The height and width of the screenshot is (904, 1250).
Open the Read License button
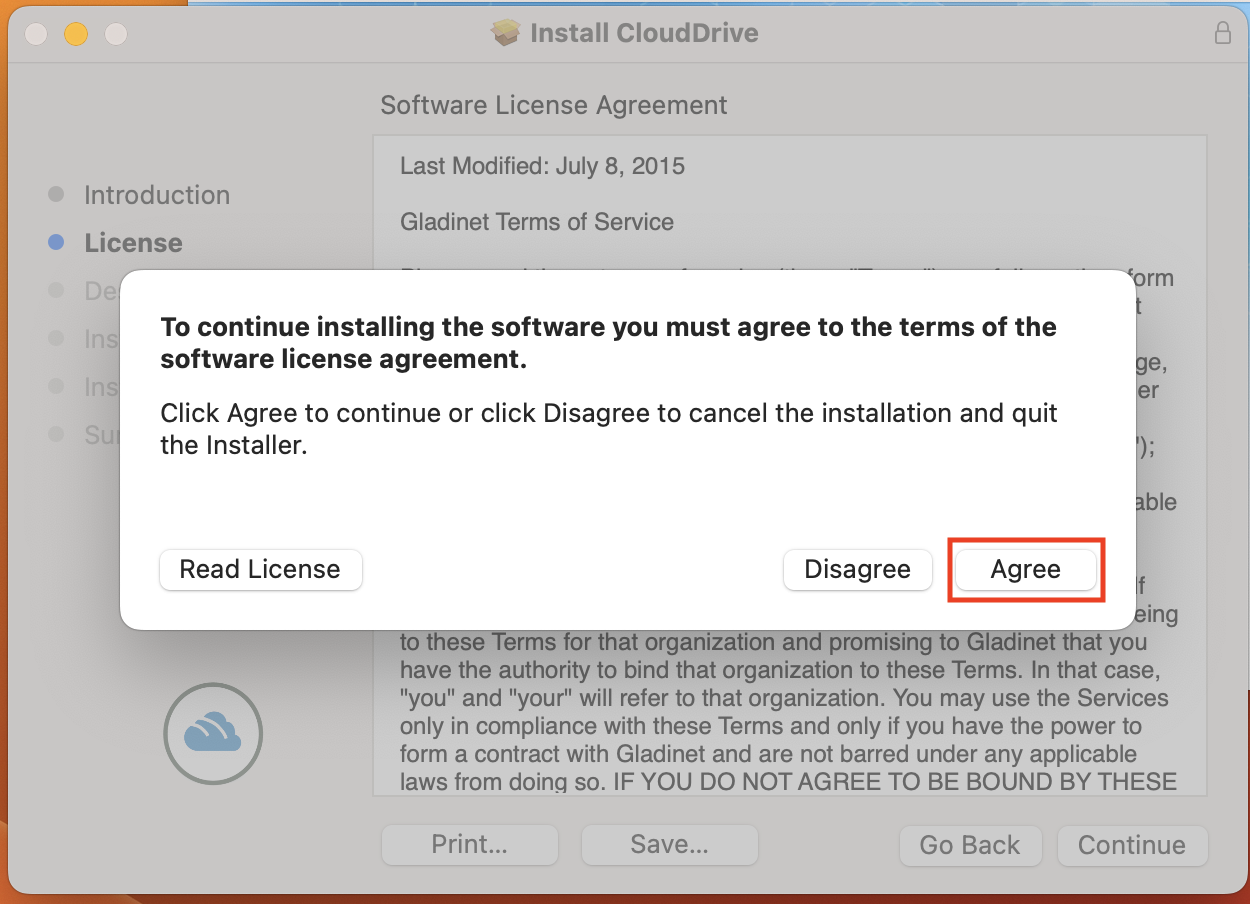pyautogui.click(x=260, y=570)
